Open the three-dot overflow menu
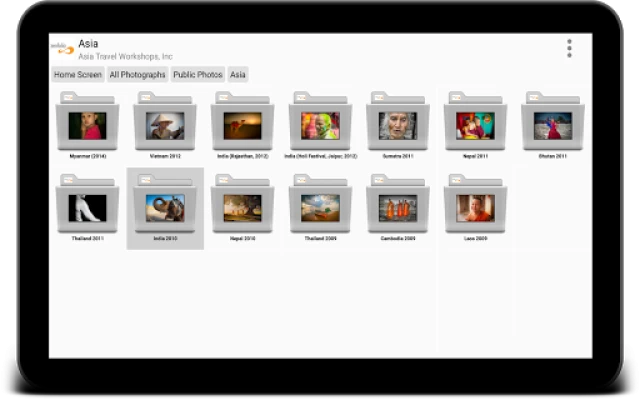 [569, 48]
